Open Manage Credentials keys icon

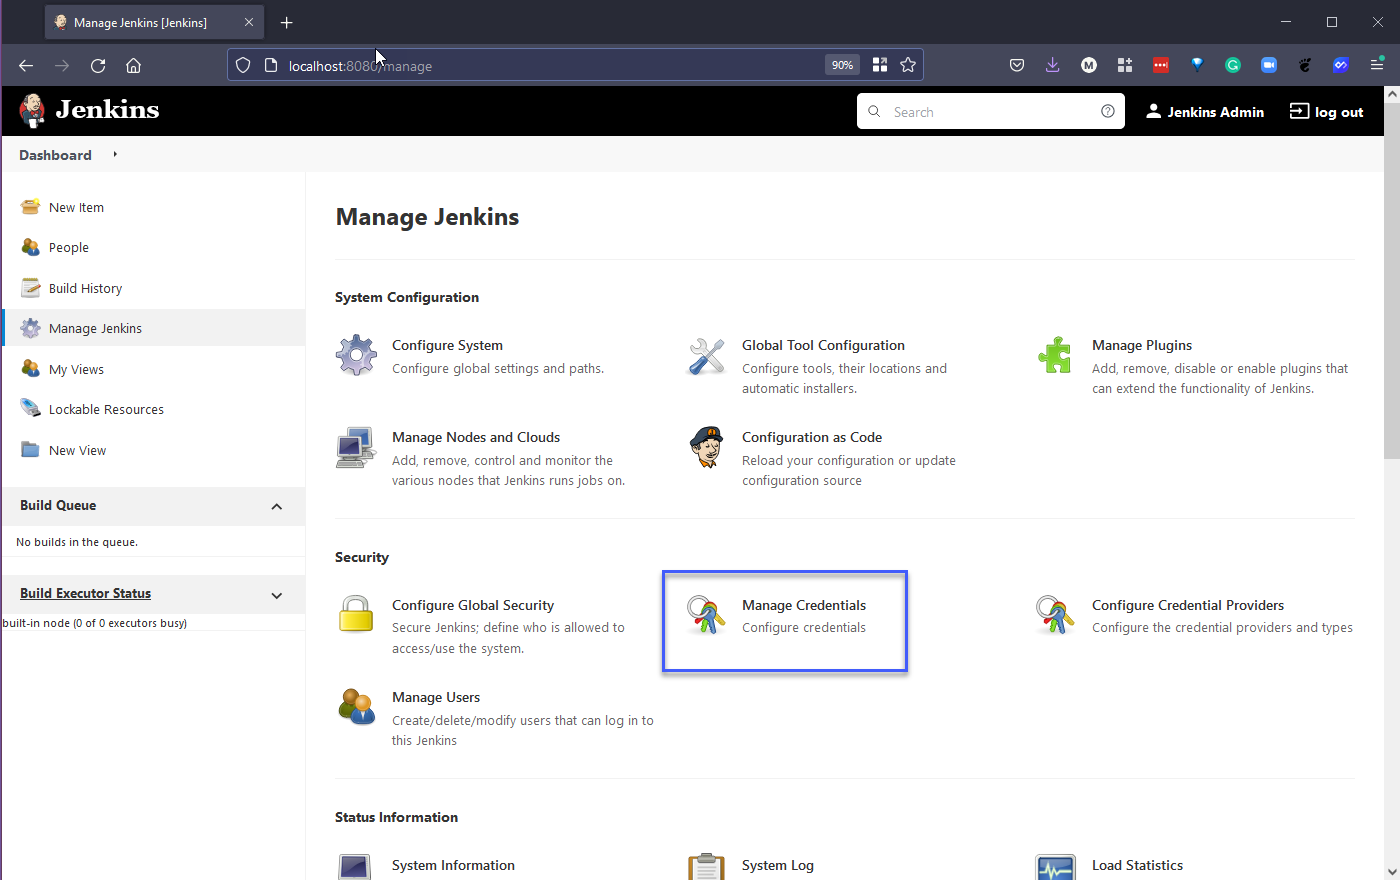tap(706, 615)
